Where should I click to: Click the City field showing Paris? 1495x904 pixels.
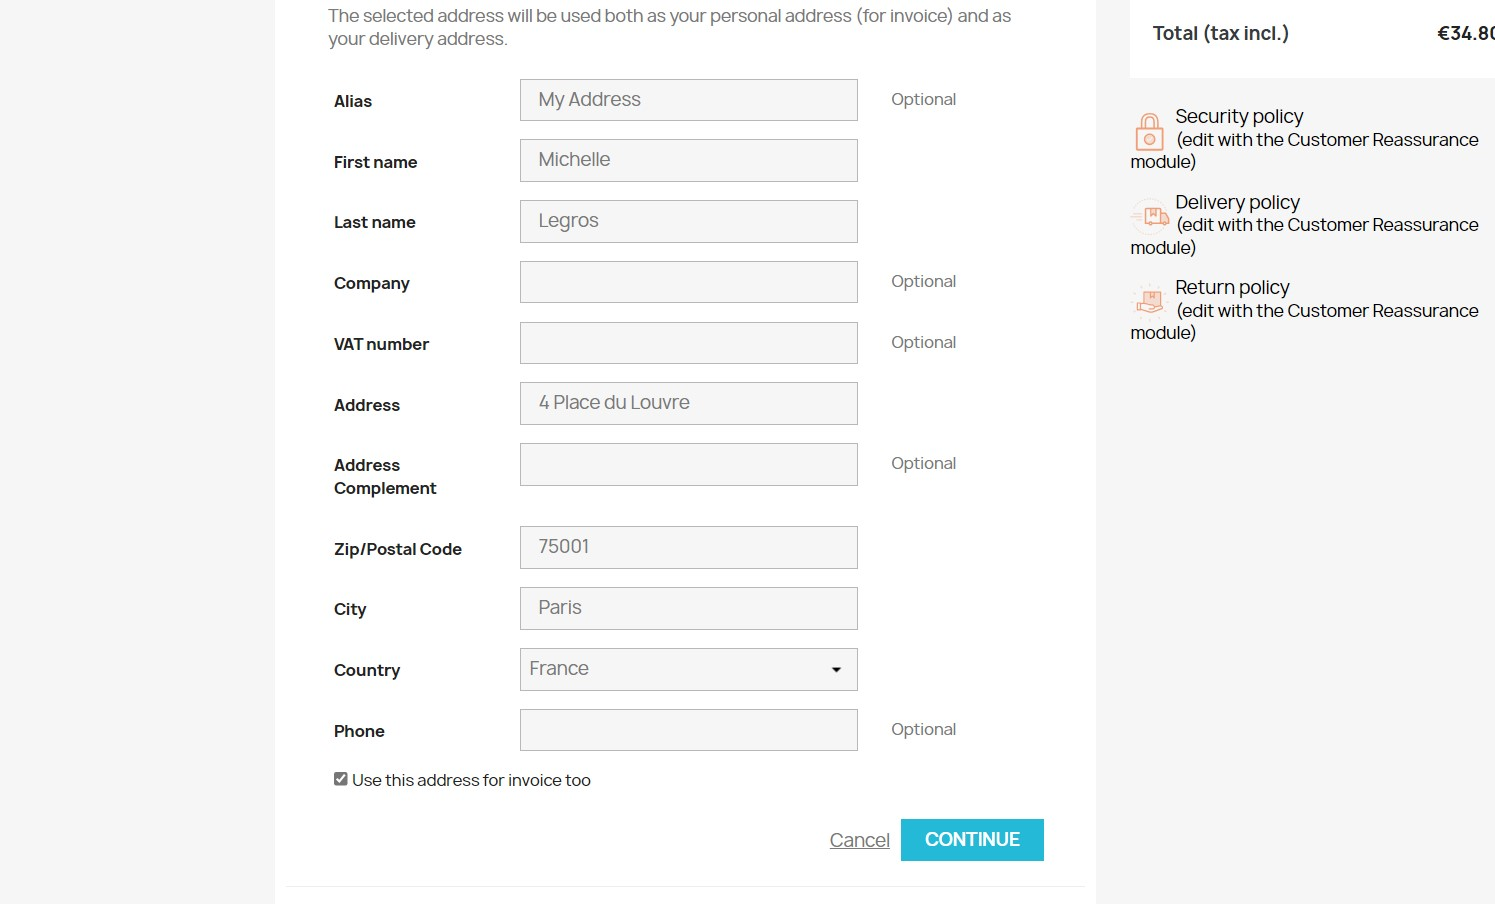point(688,608)
